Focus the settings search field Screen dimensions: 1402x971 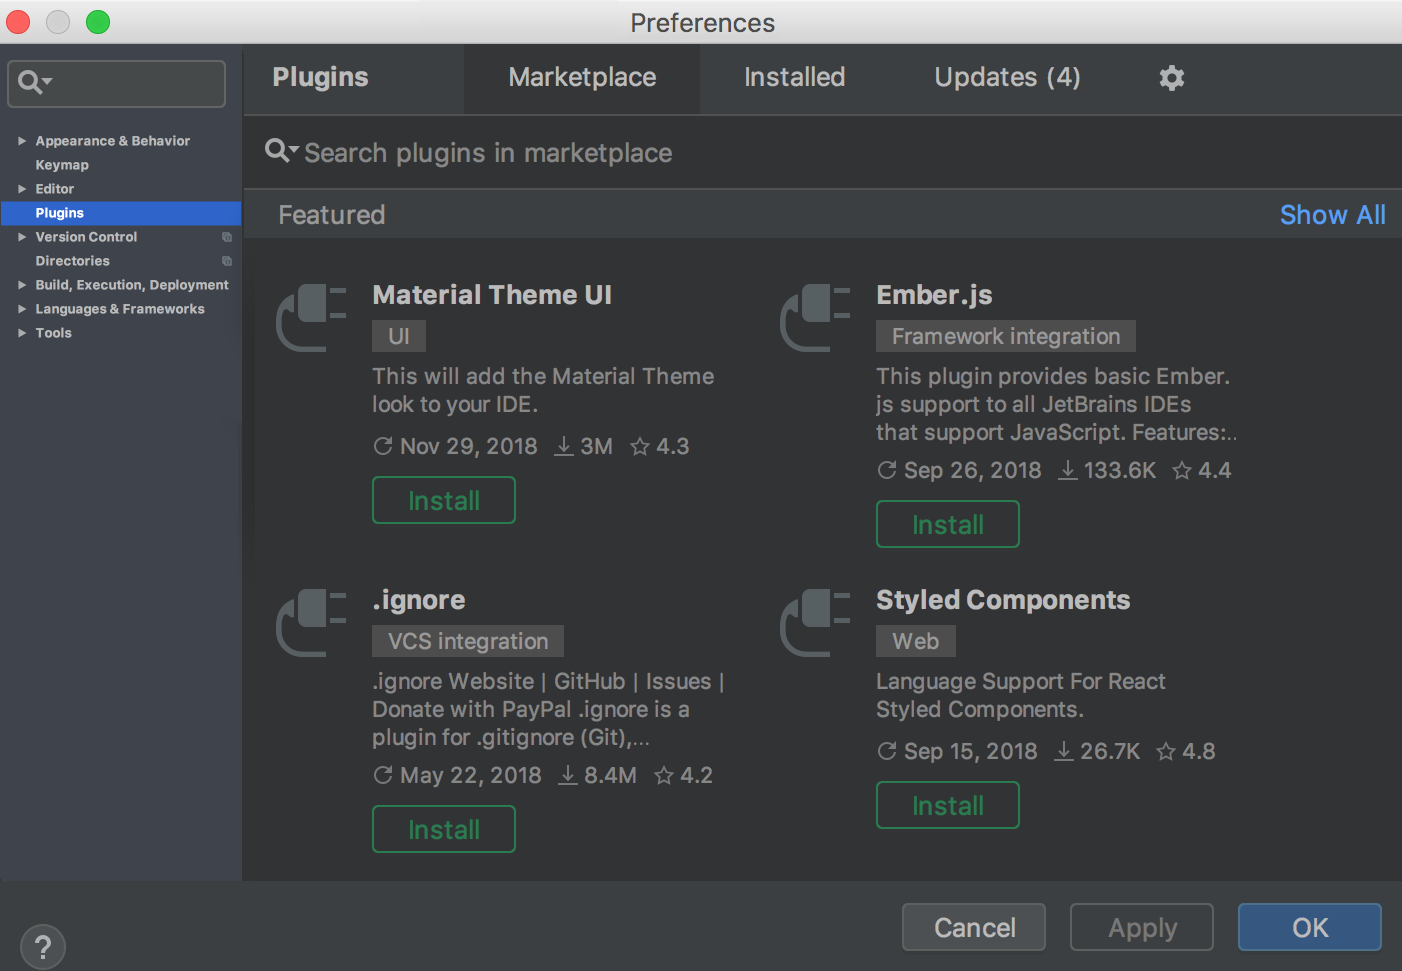click(116, 83)
